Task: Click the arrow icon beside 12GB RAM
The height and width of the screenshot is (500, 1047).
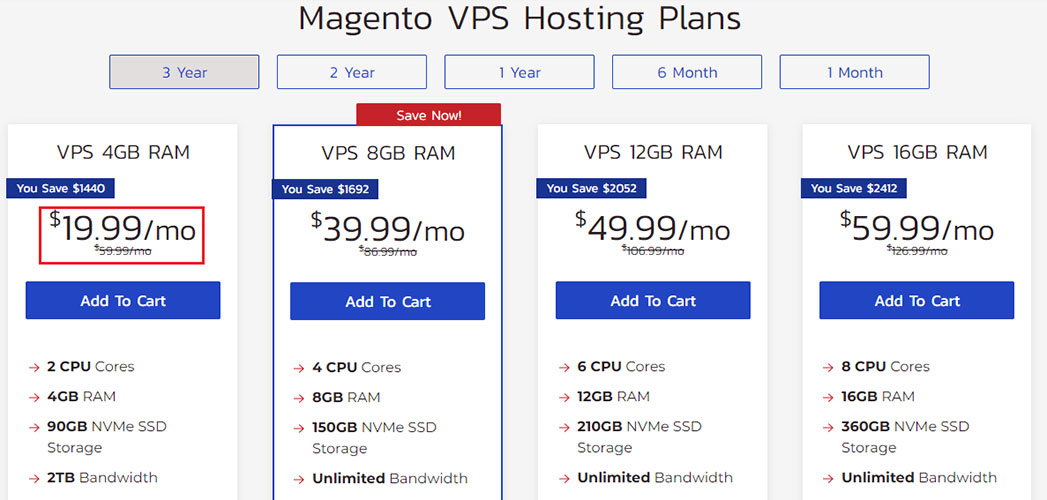Action: [x=564, y=397]
